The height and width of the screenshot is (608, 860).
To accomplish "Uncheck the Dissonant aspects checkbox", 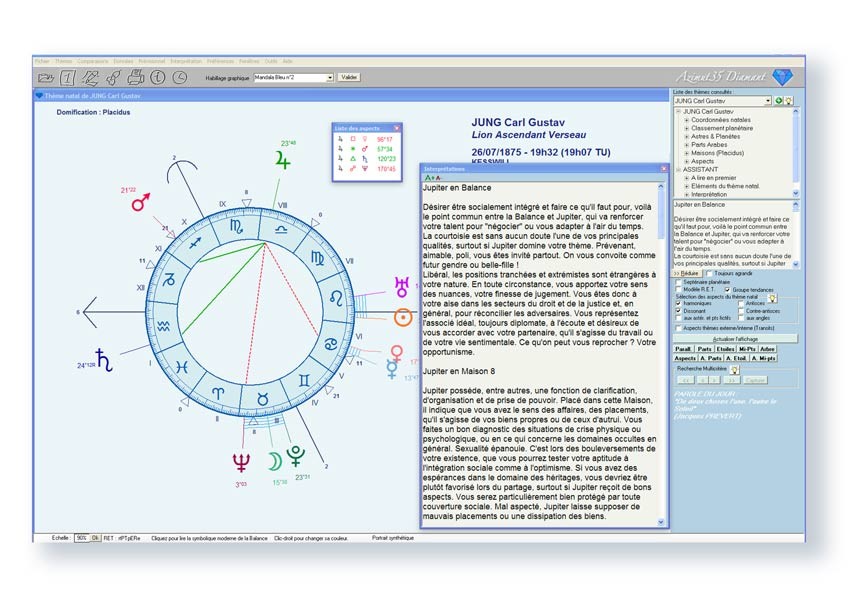I will (x=678, y=310).
